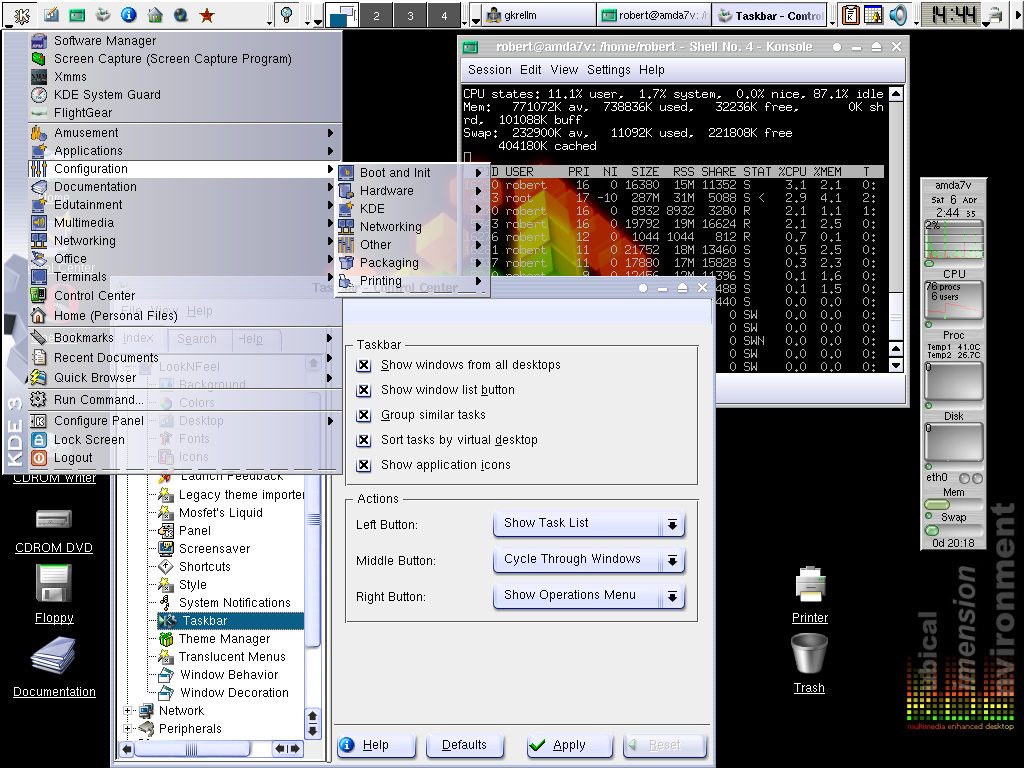Select Window Decoration in tree
Viewport: 1024px width, 768px height.
click(x=234, y=693)
